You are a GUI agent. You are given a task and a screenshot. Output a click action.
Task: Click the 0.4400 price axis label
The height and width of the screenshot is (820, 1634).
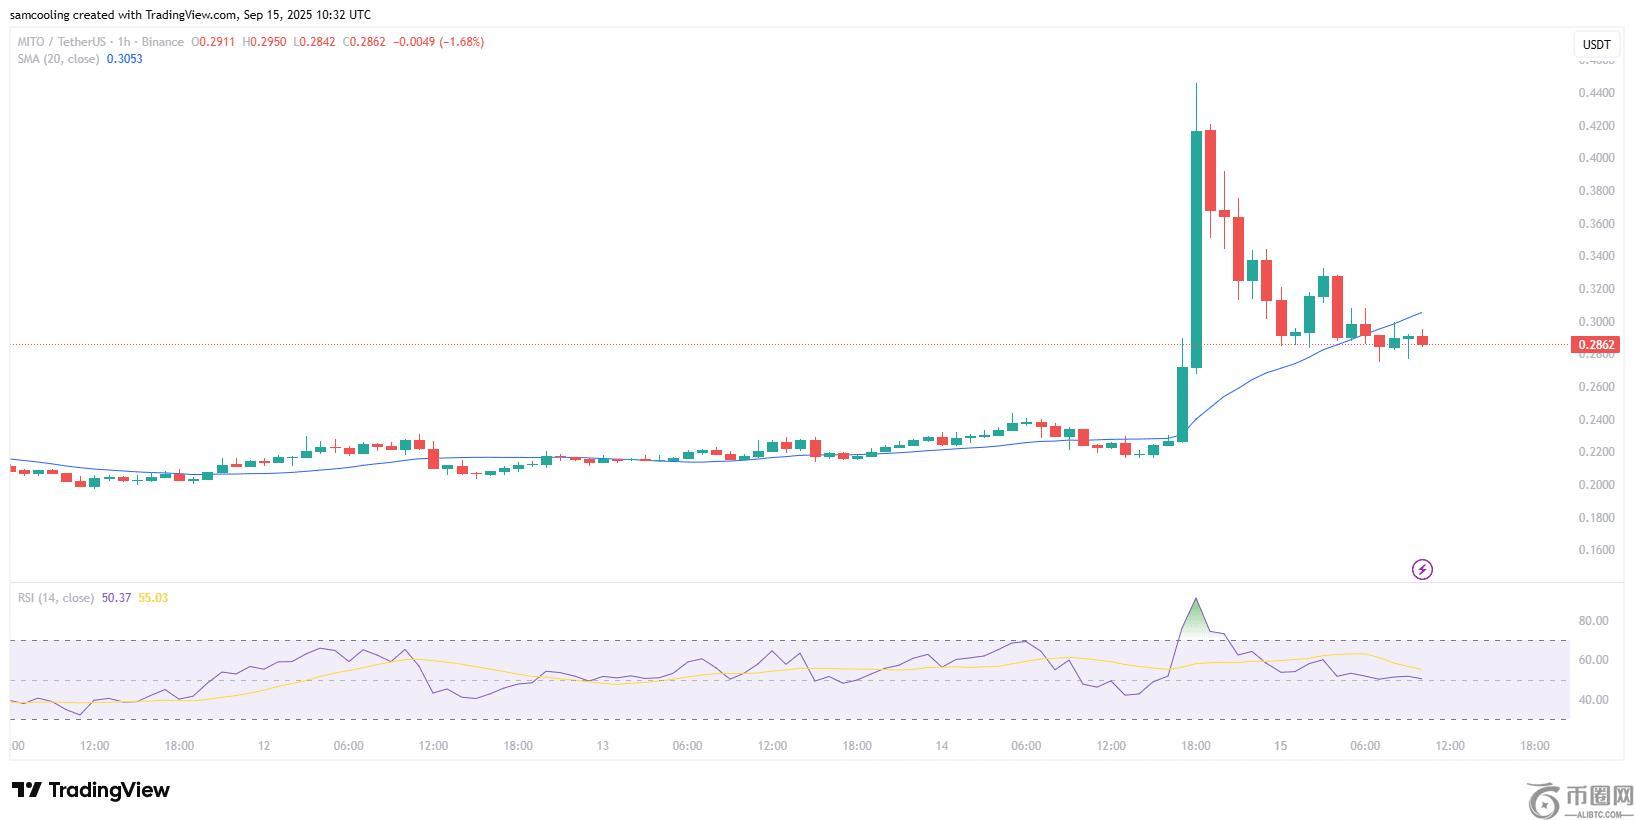(x=1595, y=93)
